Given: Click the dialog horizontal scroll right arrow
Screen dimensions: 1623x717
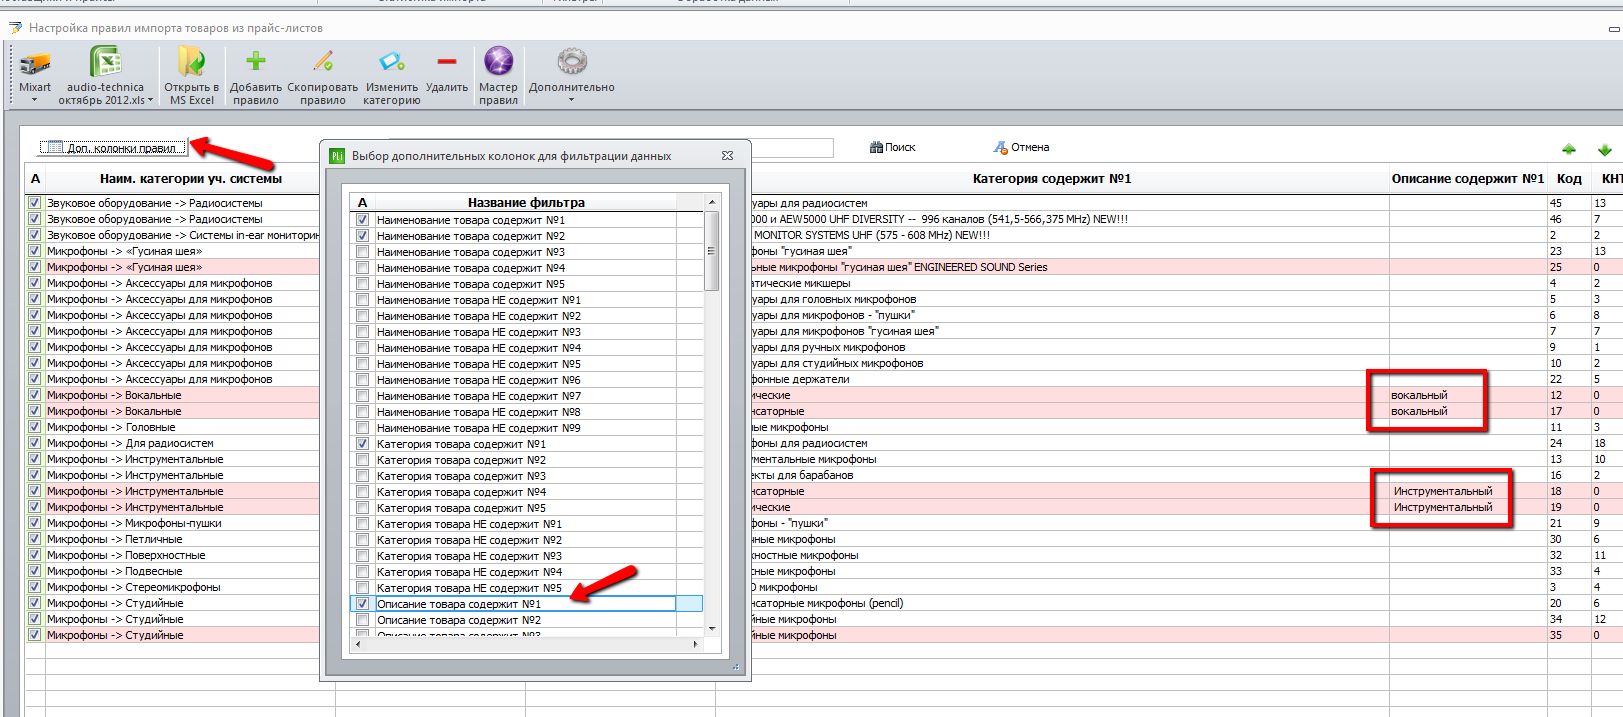Looking at the screenshot, I should point(695,644).
